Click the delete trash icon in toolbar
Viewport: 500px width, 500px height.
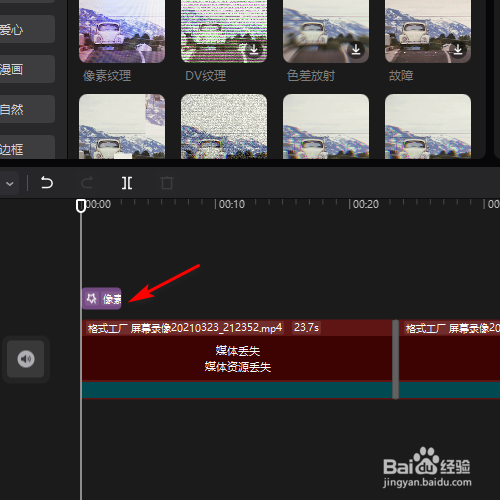pyautogui.click(x=167, y=183)
